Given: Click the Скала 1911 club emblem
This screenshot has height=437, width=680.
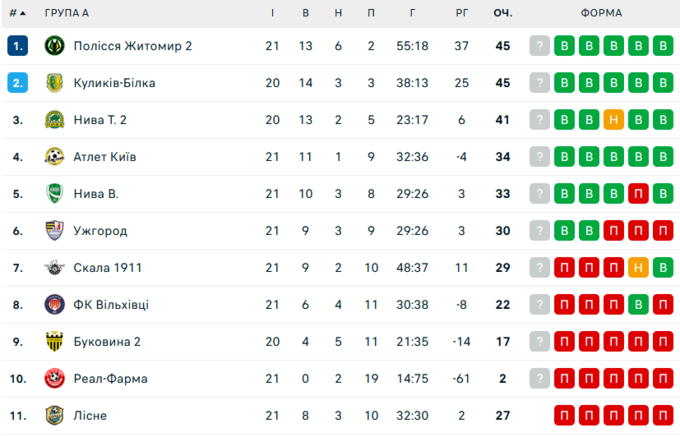Looking at the screenshot, I should 55,267.
